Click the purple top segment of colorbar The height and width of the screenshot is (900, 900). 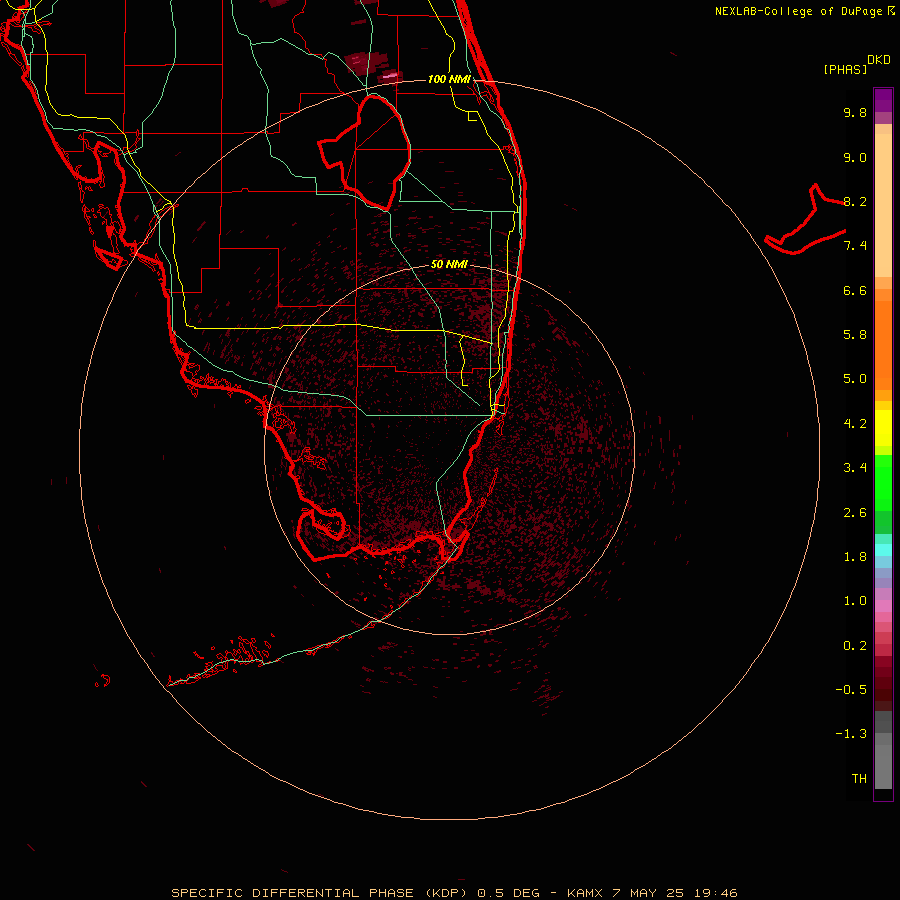pyautogui.click(x=883, y=100)
